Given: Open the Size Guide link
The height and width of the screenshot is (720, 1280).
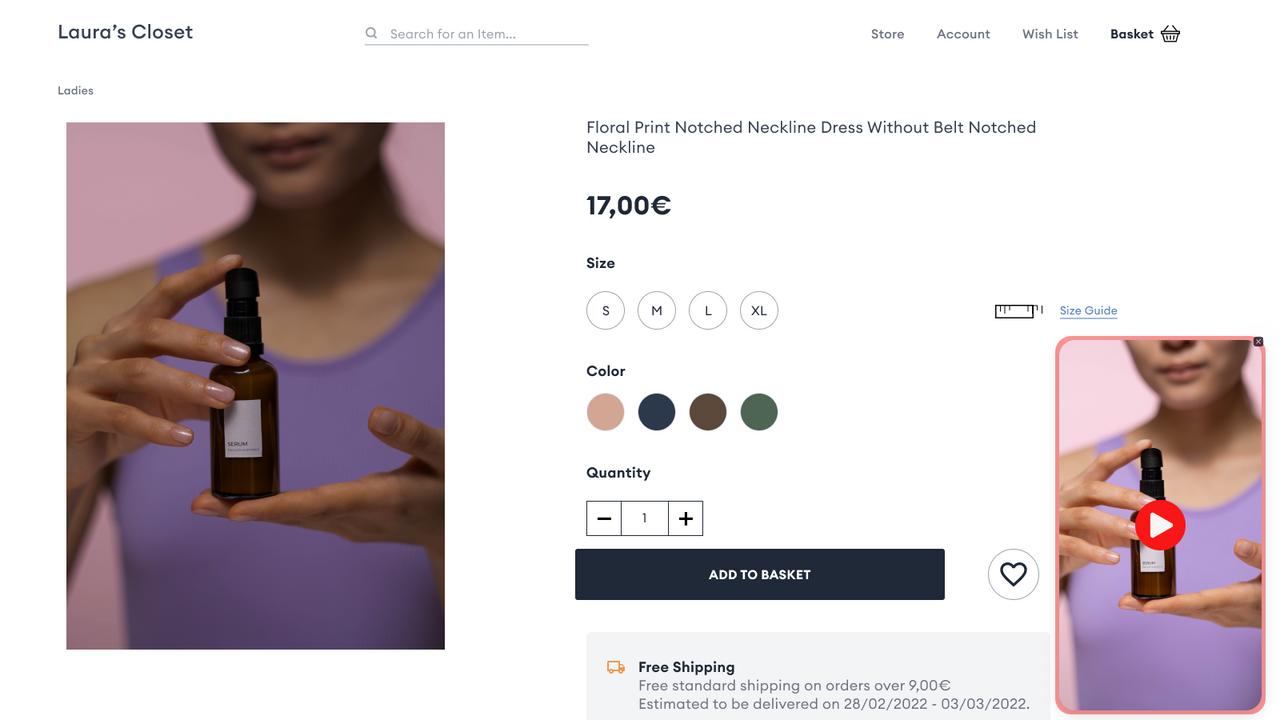Looking at the screenshot, I should [x=1088, y=310].
